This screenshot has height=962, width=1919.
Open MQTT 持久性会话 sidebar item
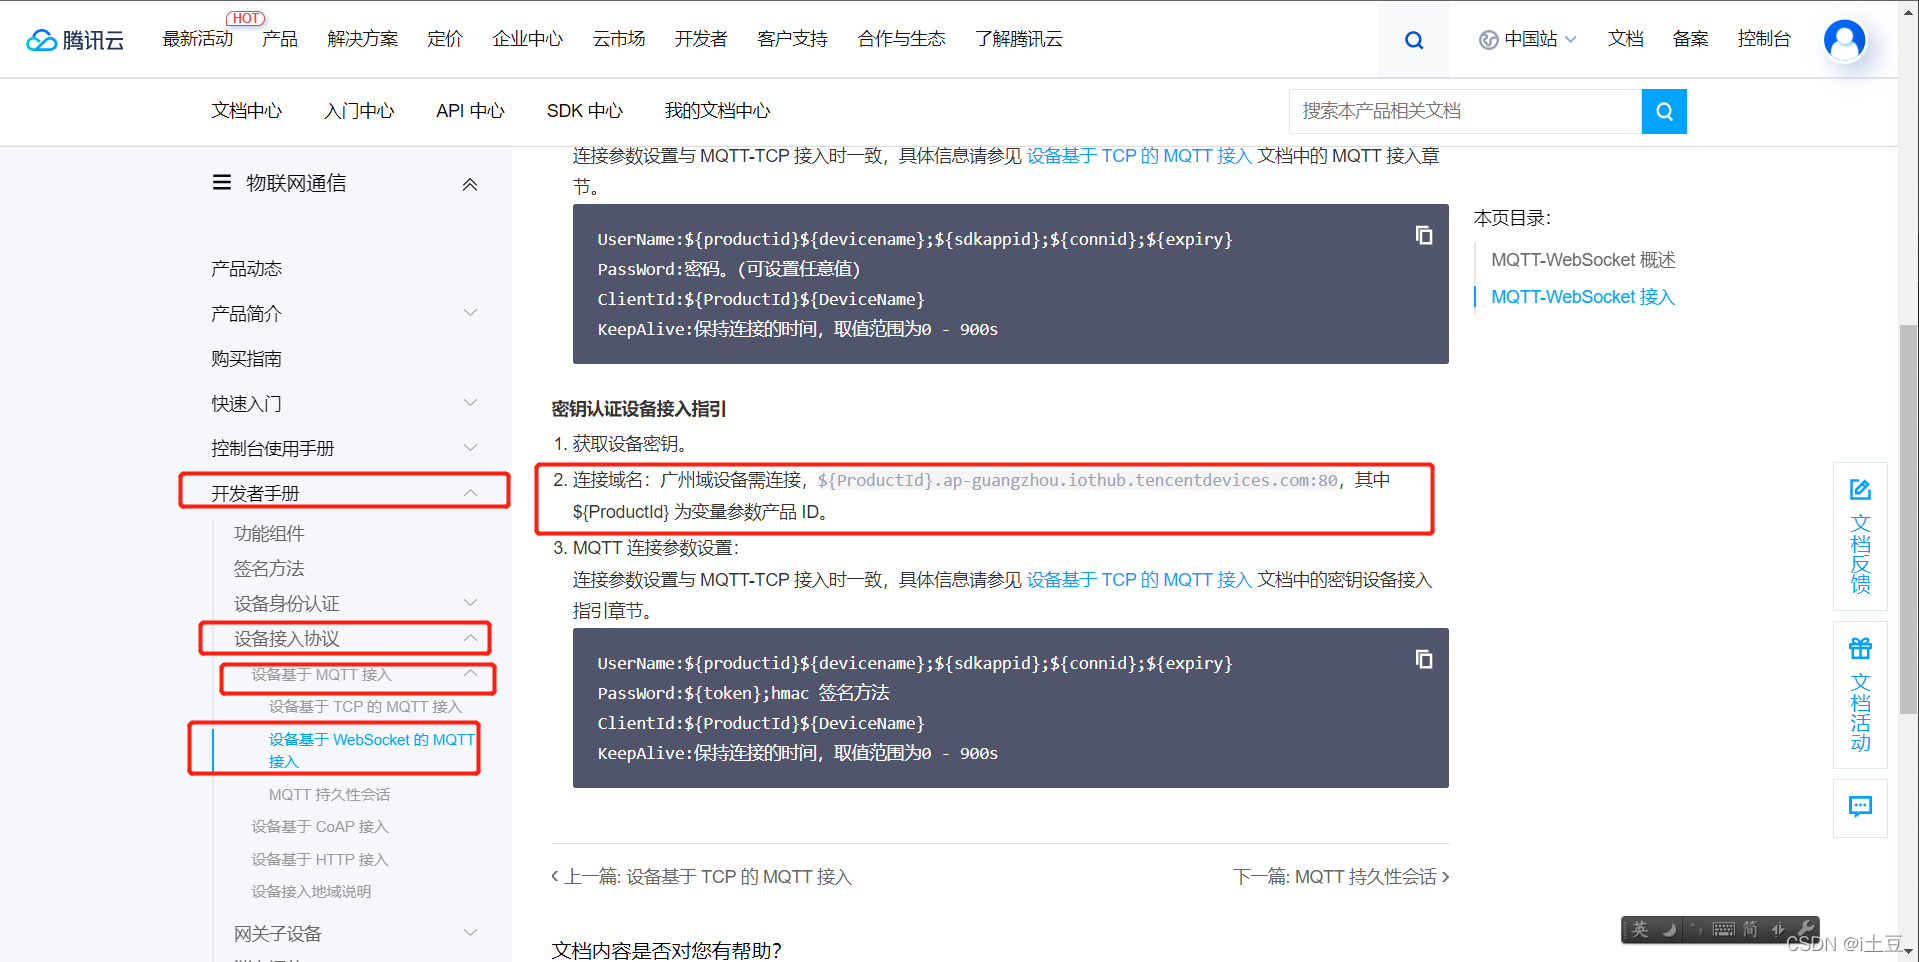point(329,794)
